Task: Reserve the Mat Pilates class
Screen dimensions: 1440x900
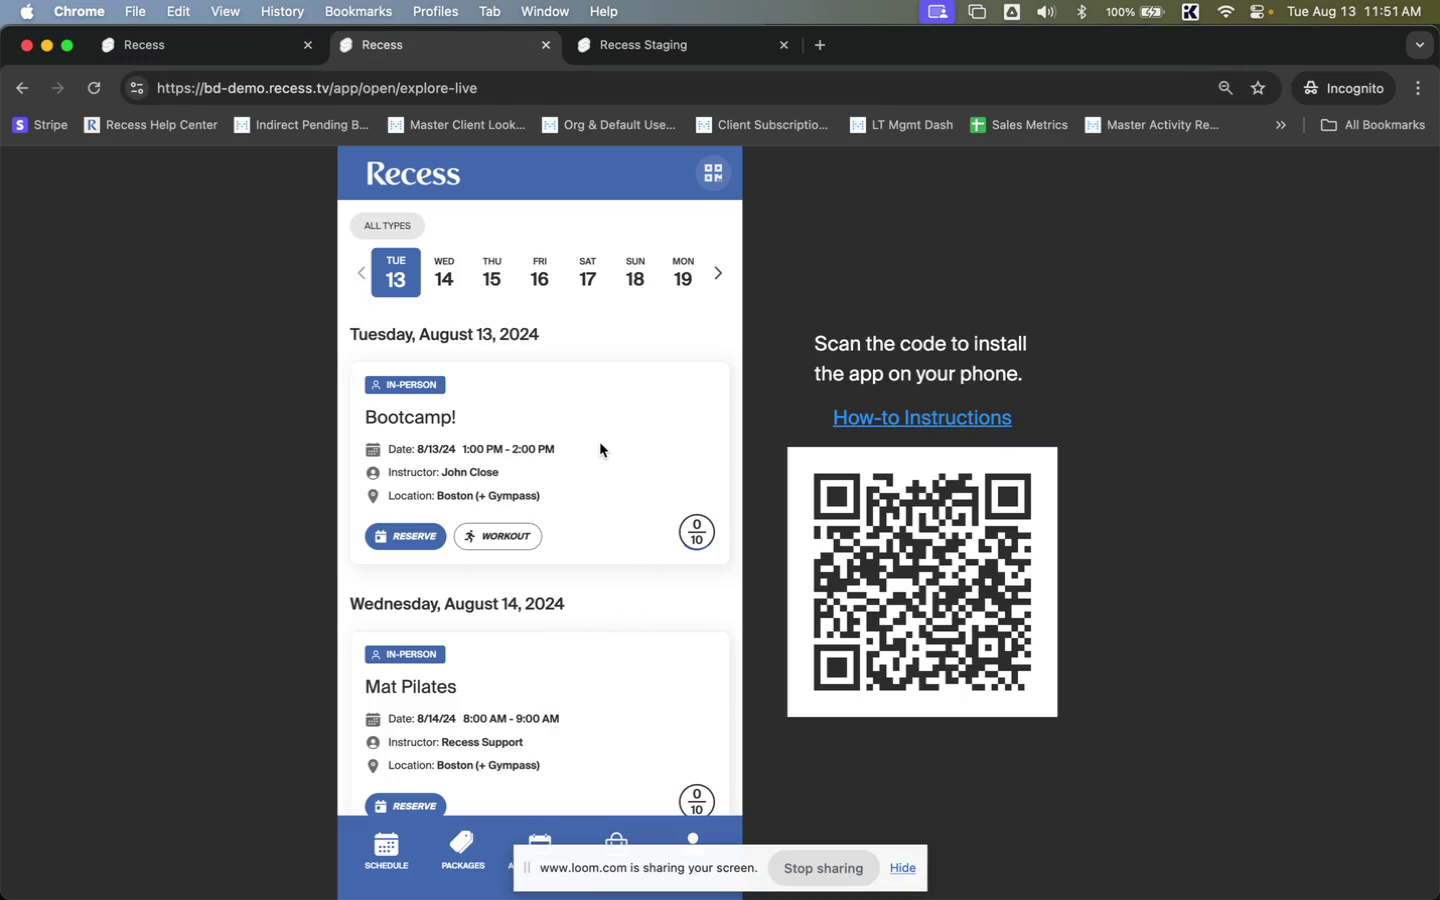Action: click(x=406, y=805)
